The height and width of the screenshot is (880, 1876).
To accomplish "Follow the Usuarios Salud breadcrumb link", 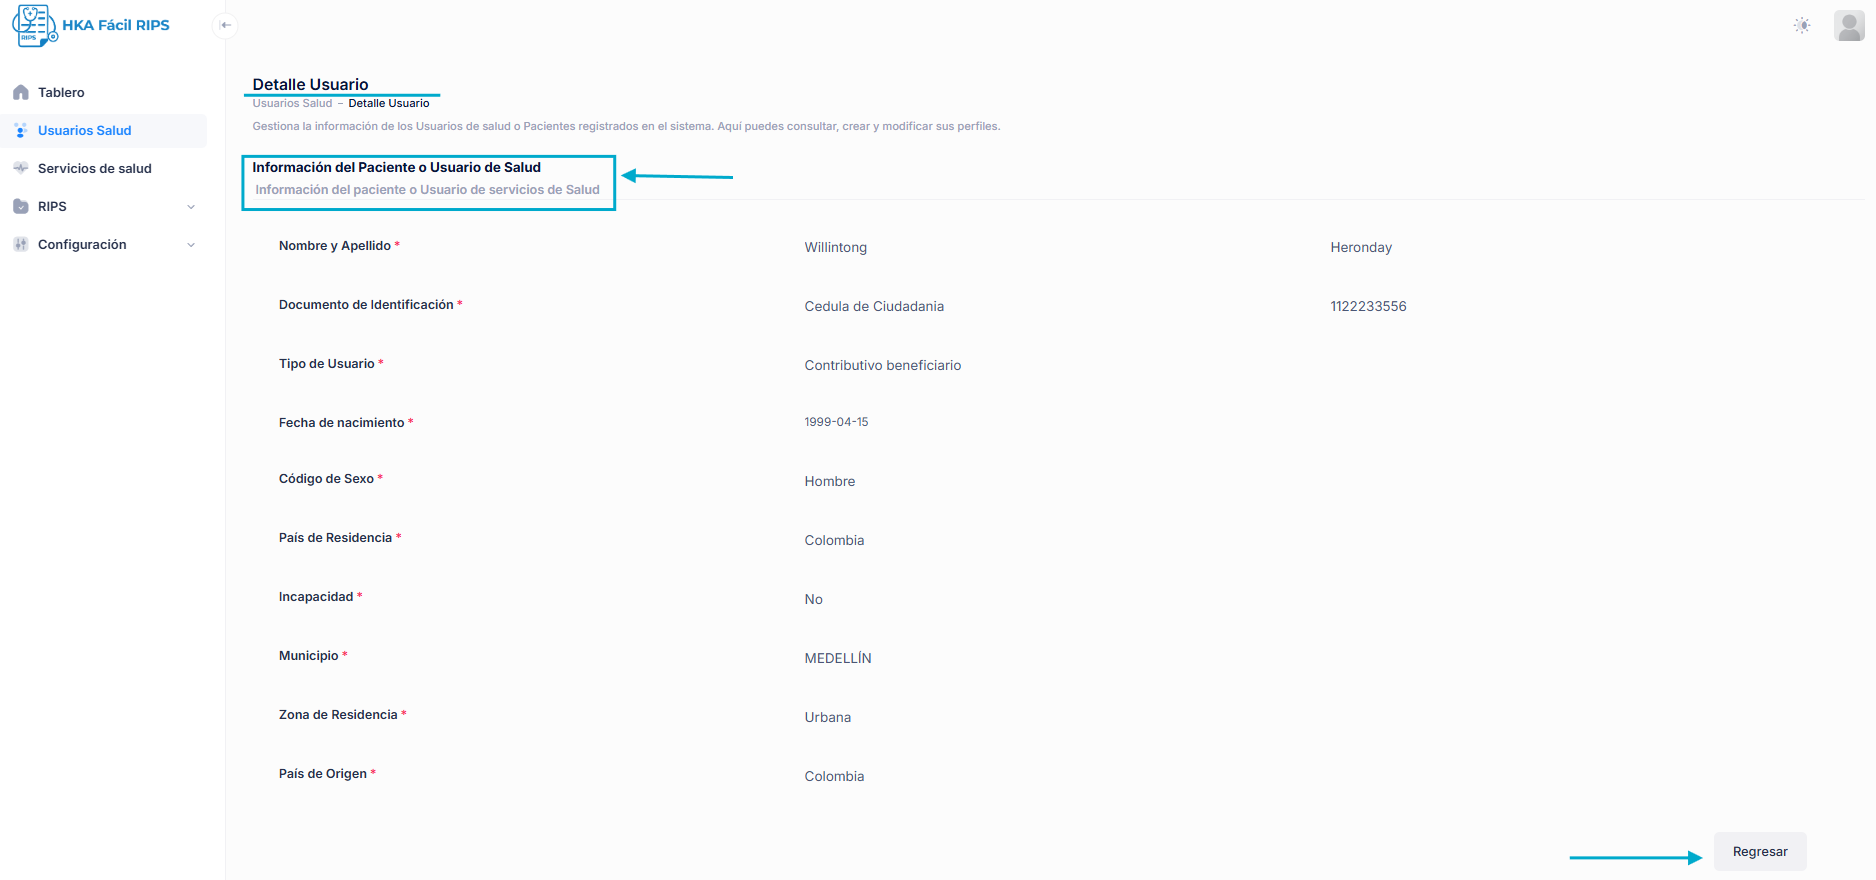I will click(x=292, y=104).
